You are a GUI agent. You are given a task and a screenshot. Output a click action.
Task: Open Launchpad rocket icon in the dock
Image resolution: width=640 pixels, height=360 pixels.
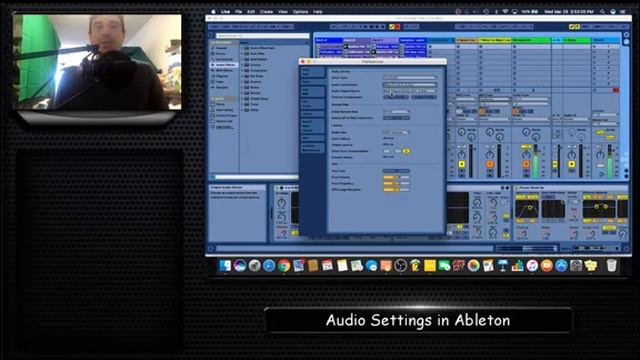tap(254, 266)
